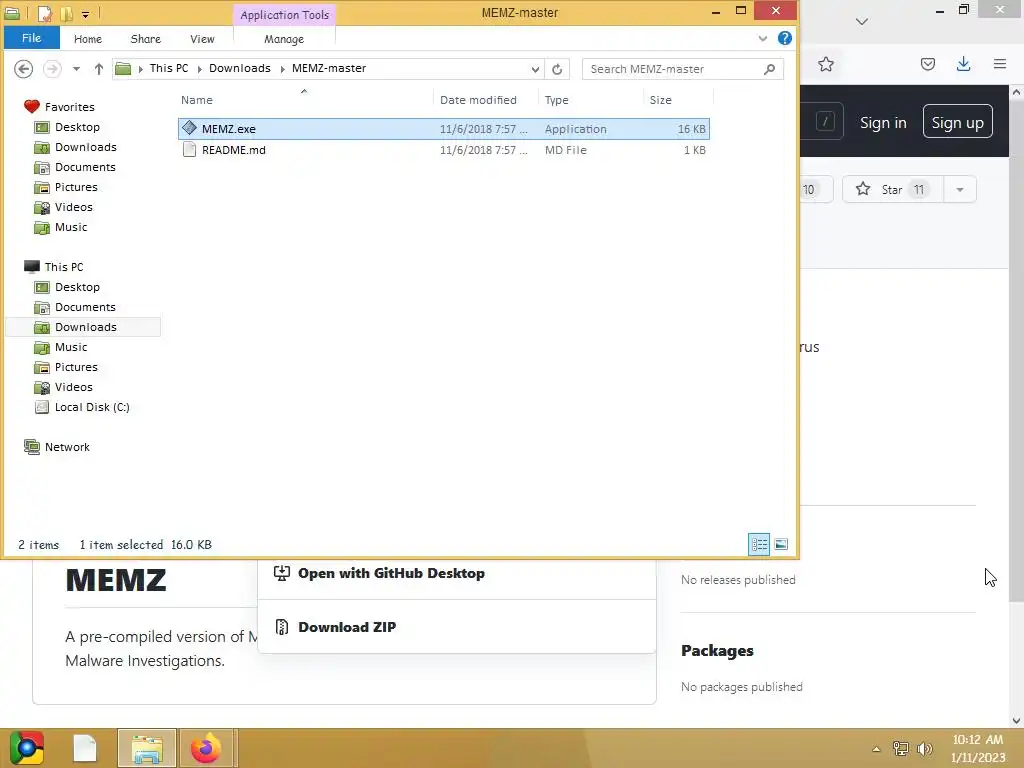Click 'MEMZ-master' breadcrumb in address bar
This screenshot has height=768, width=1024.
coord(328,68)
